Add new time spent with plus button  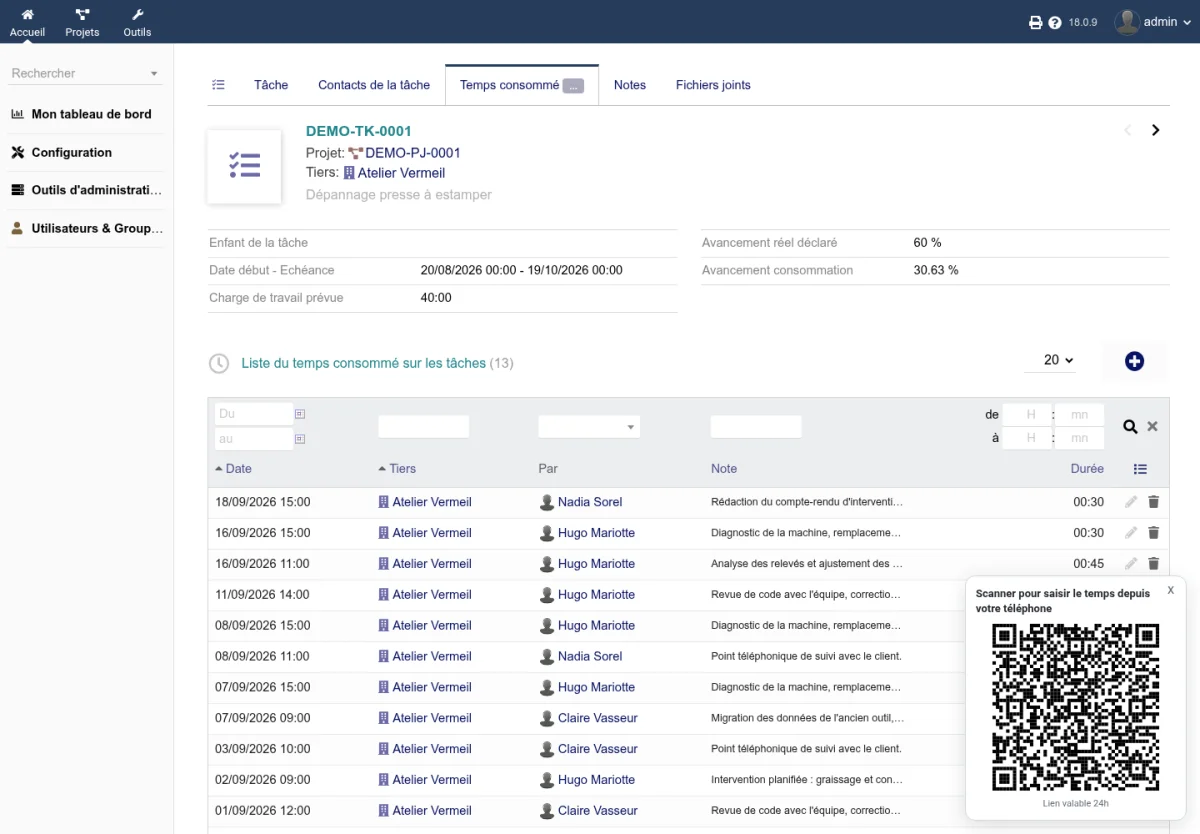1134,362
